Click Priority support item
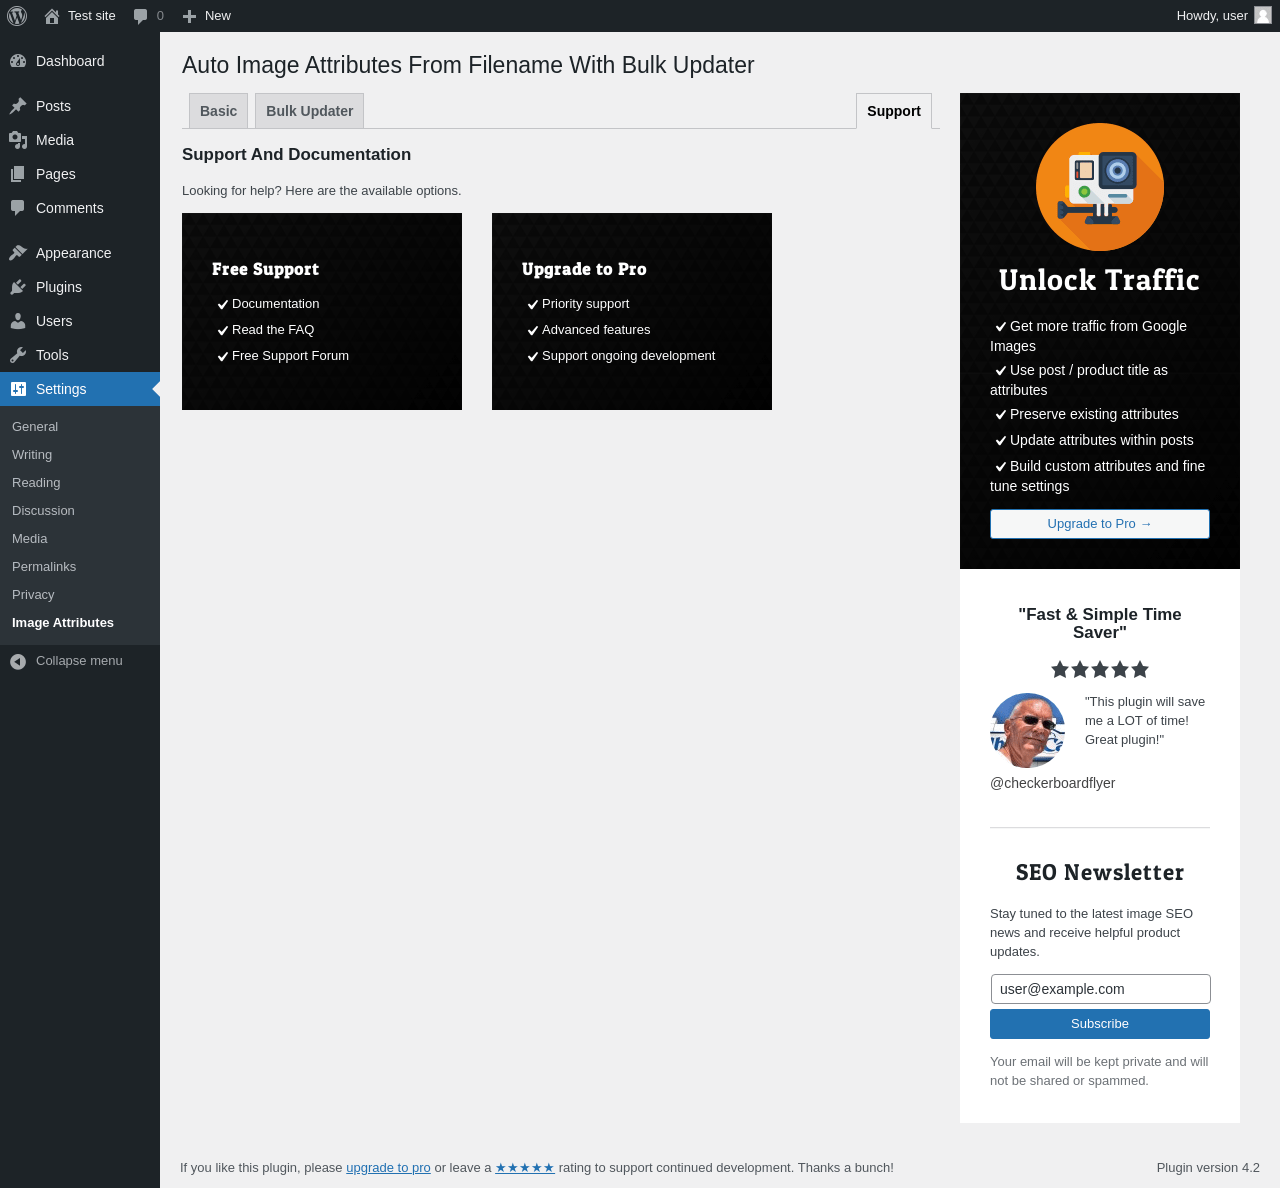The width and height of the screenshot is (1280, 1188). tap(585, 304)
